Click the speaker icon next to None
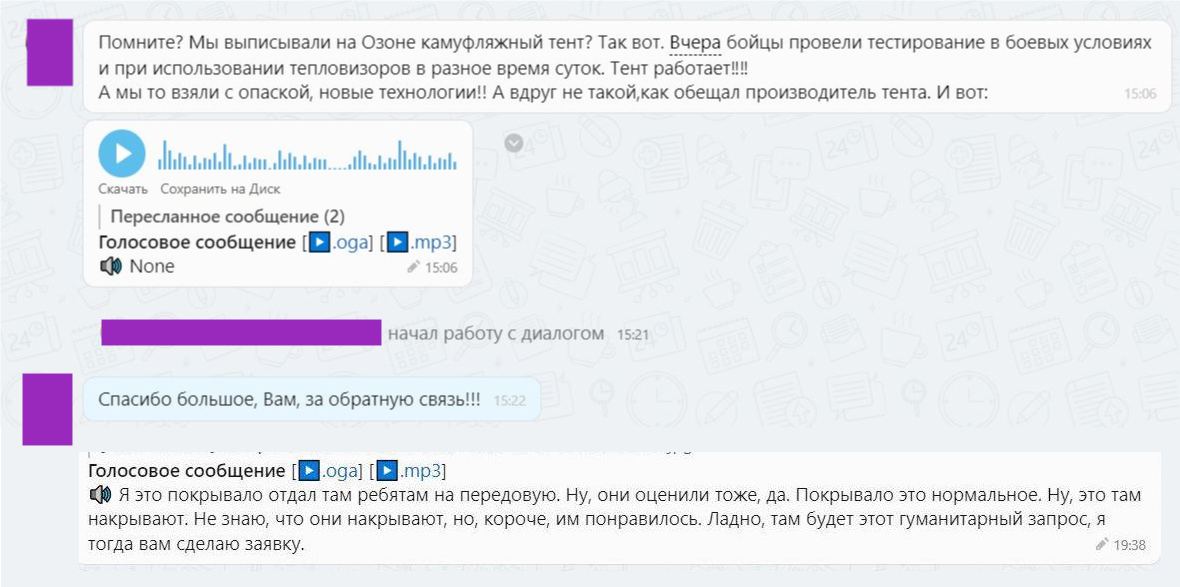This screenshot has width=1180, height=587. click(111, 266)
